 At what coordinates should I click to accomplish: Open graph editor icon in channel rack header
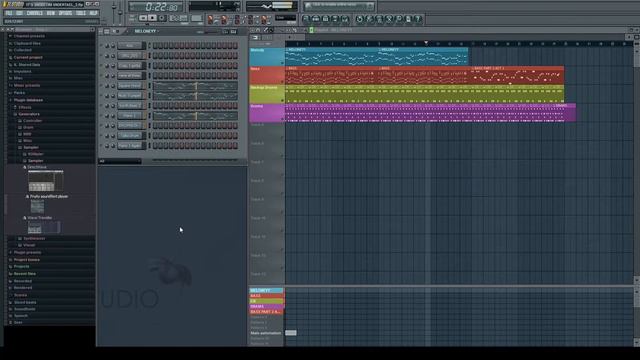(x=225, y=31)
